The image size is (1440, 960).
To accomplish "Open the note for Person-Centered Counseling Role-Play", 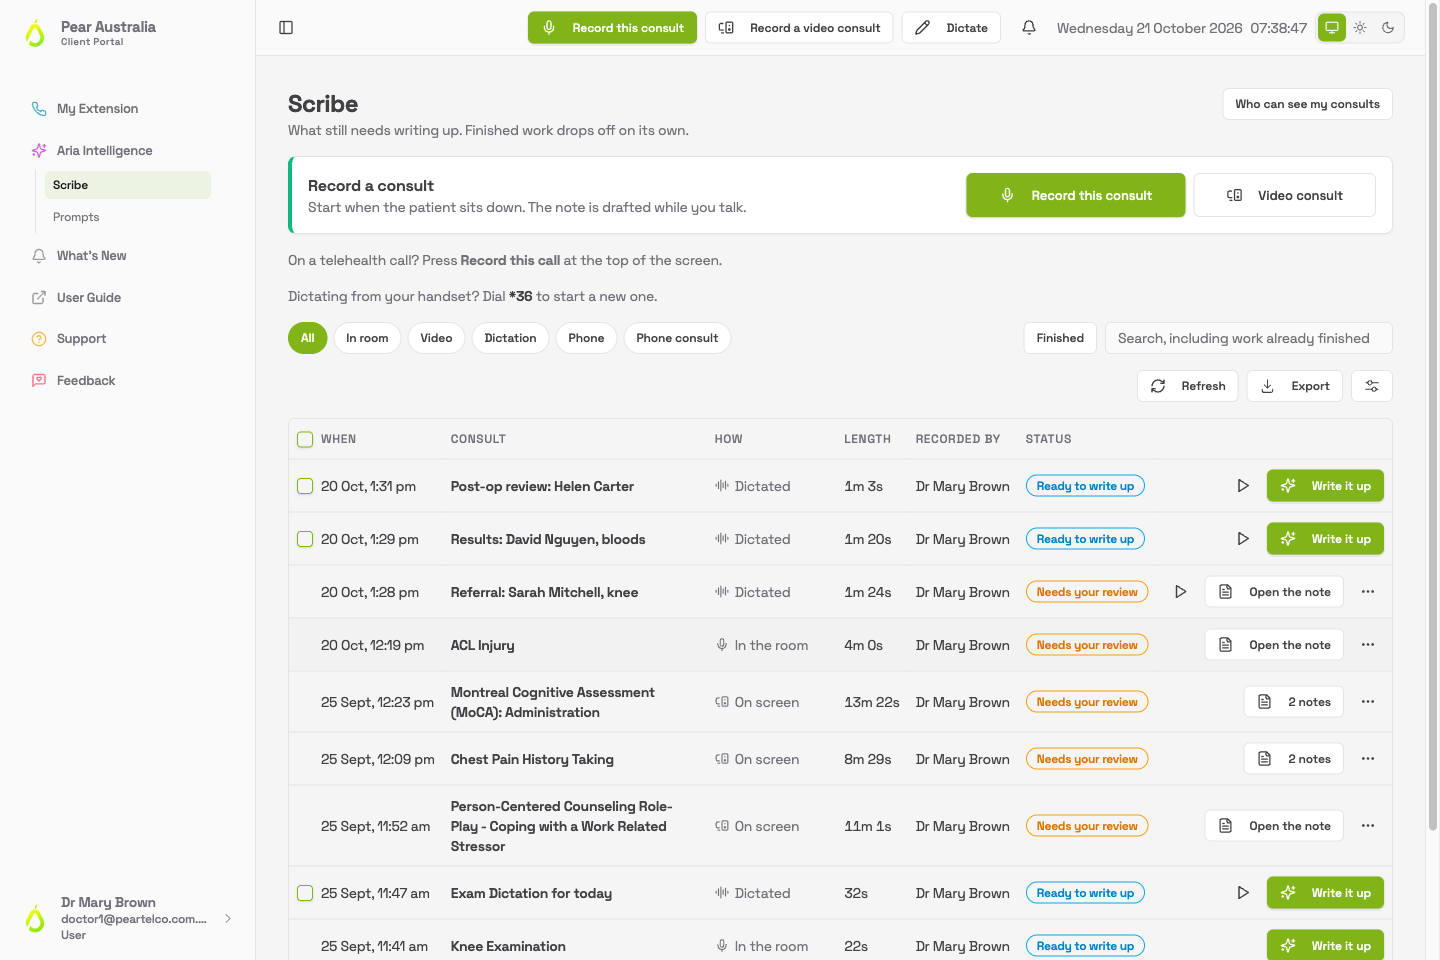I will [1274, 826].
